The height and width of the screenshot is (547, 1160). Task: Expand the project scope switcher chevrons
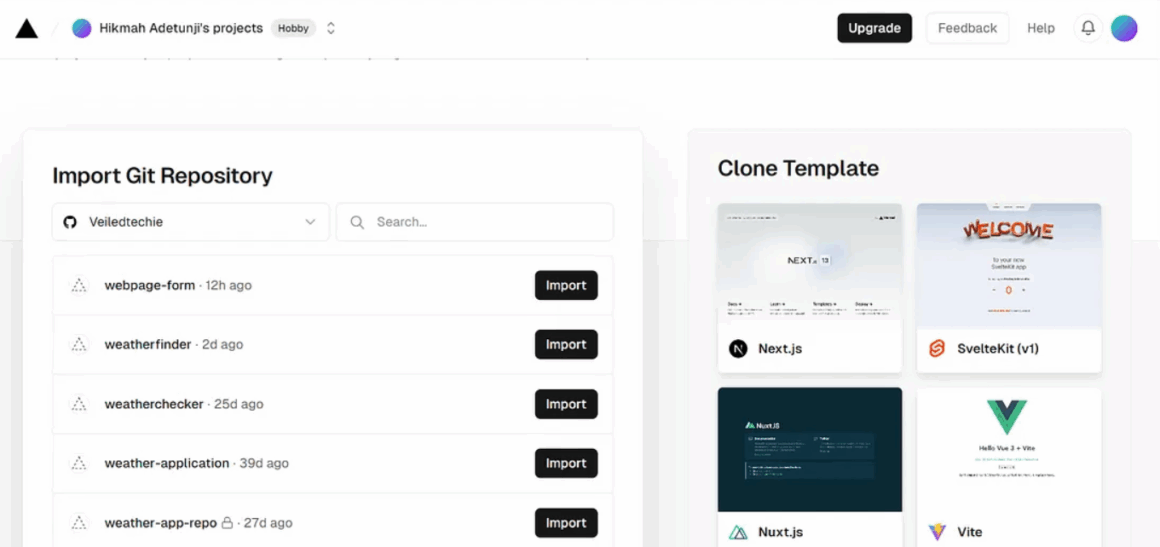(x=331, y=28)
